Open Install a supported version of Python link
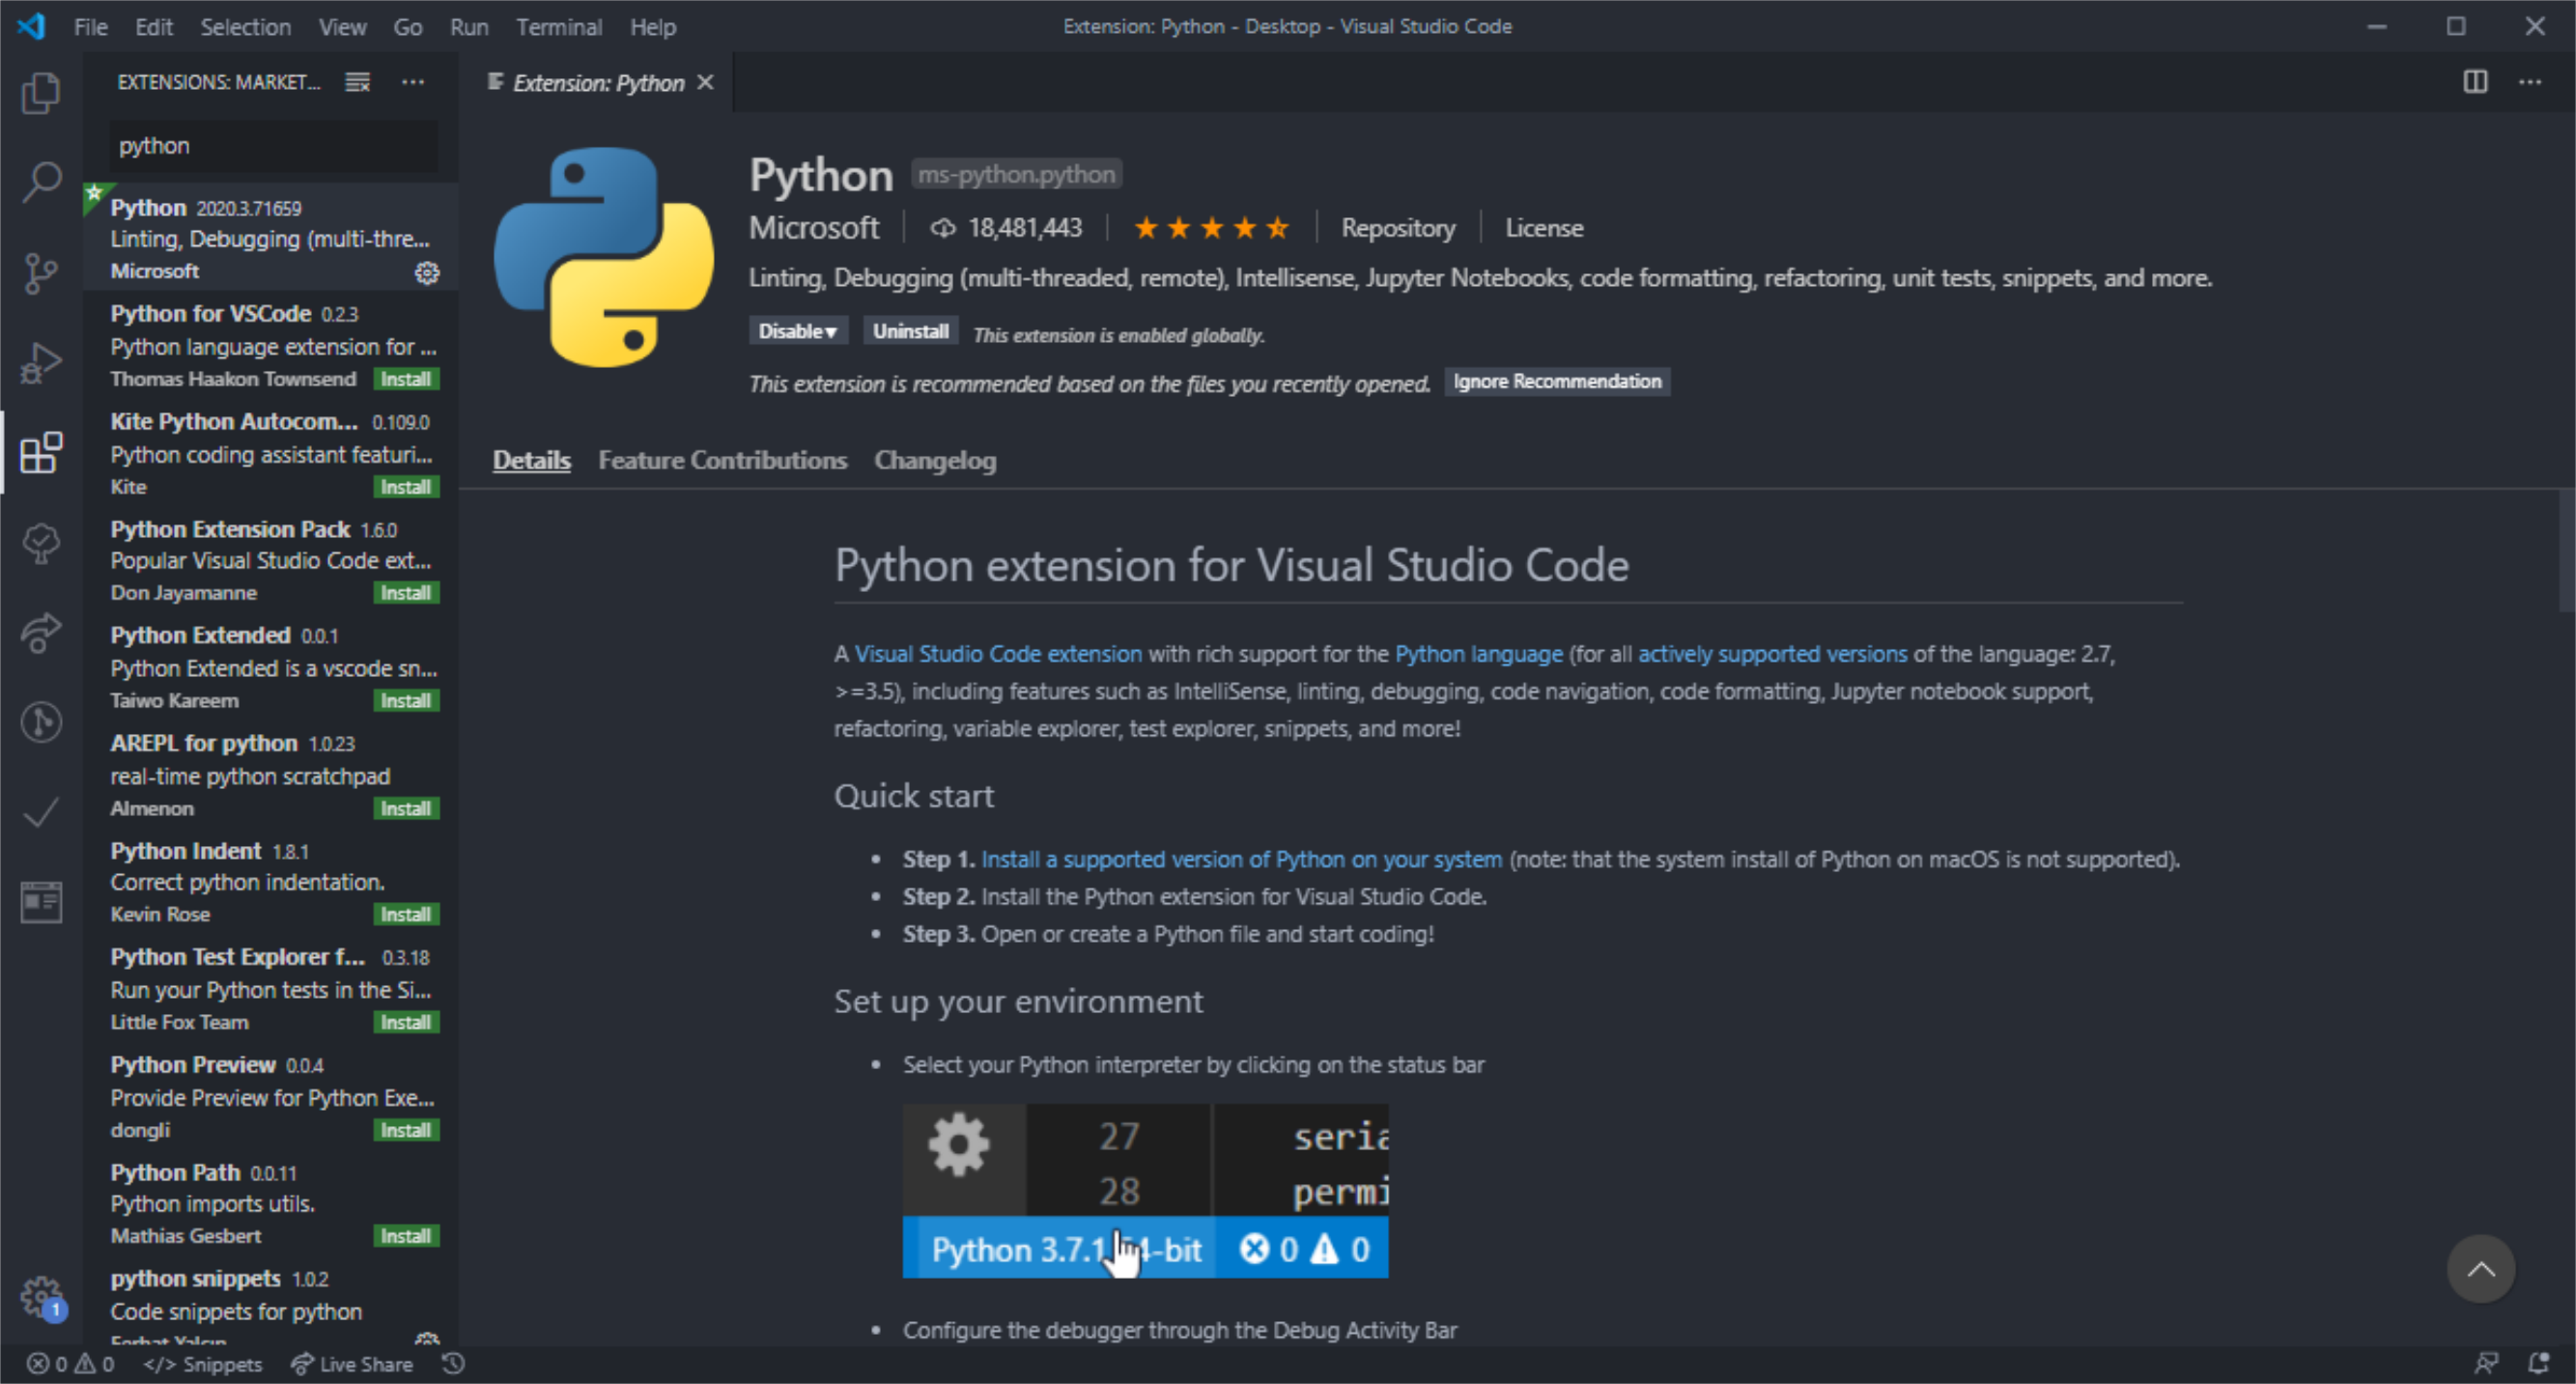 pyautogui.click(x=1242, y=859)
